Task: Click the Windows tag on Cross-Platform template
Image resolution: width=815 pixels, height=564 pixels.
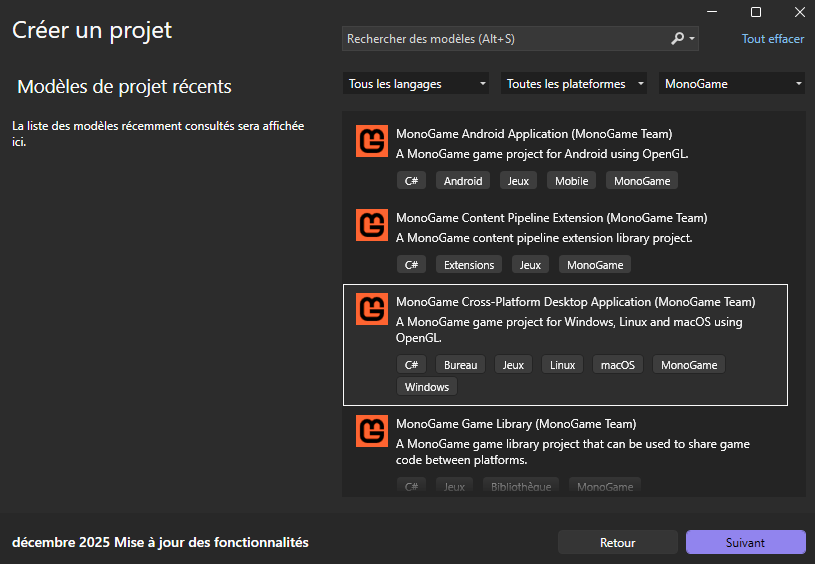Action: tap(427, 387)
